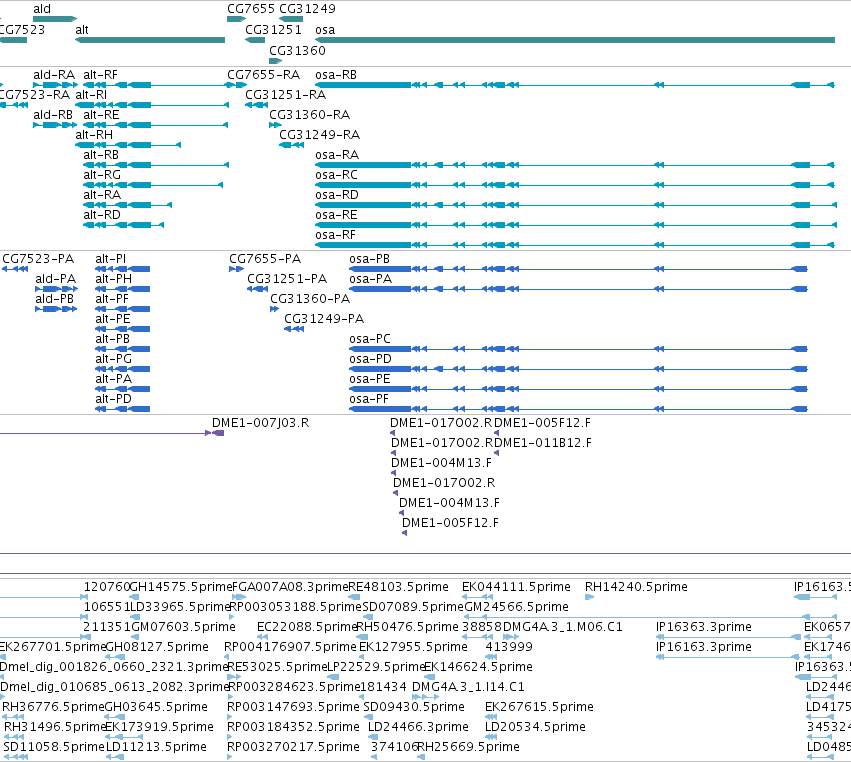The image size is (851, 762).
Task: Select the osa-RA transcript label
Action: click(337, 155)
